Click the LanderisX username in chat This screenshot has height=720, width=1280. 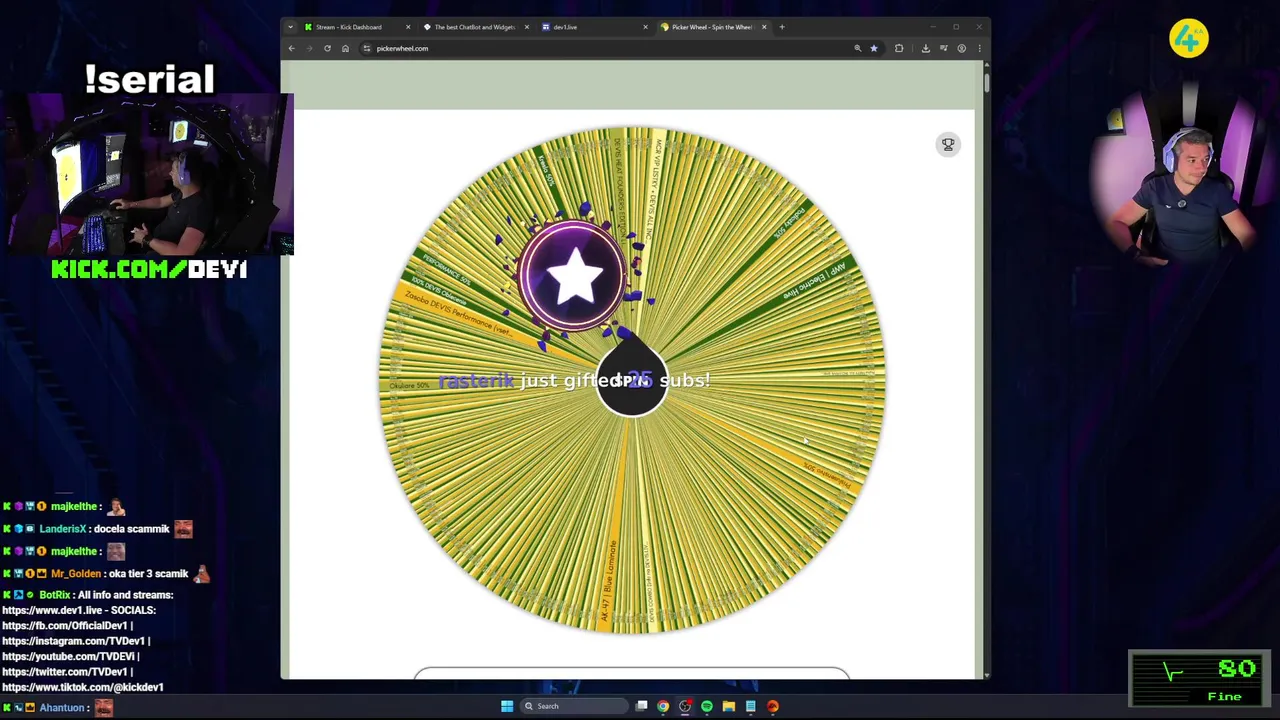(x=63, y=529)
